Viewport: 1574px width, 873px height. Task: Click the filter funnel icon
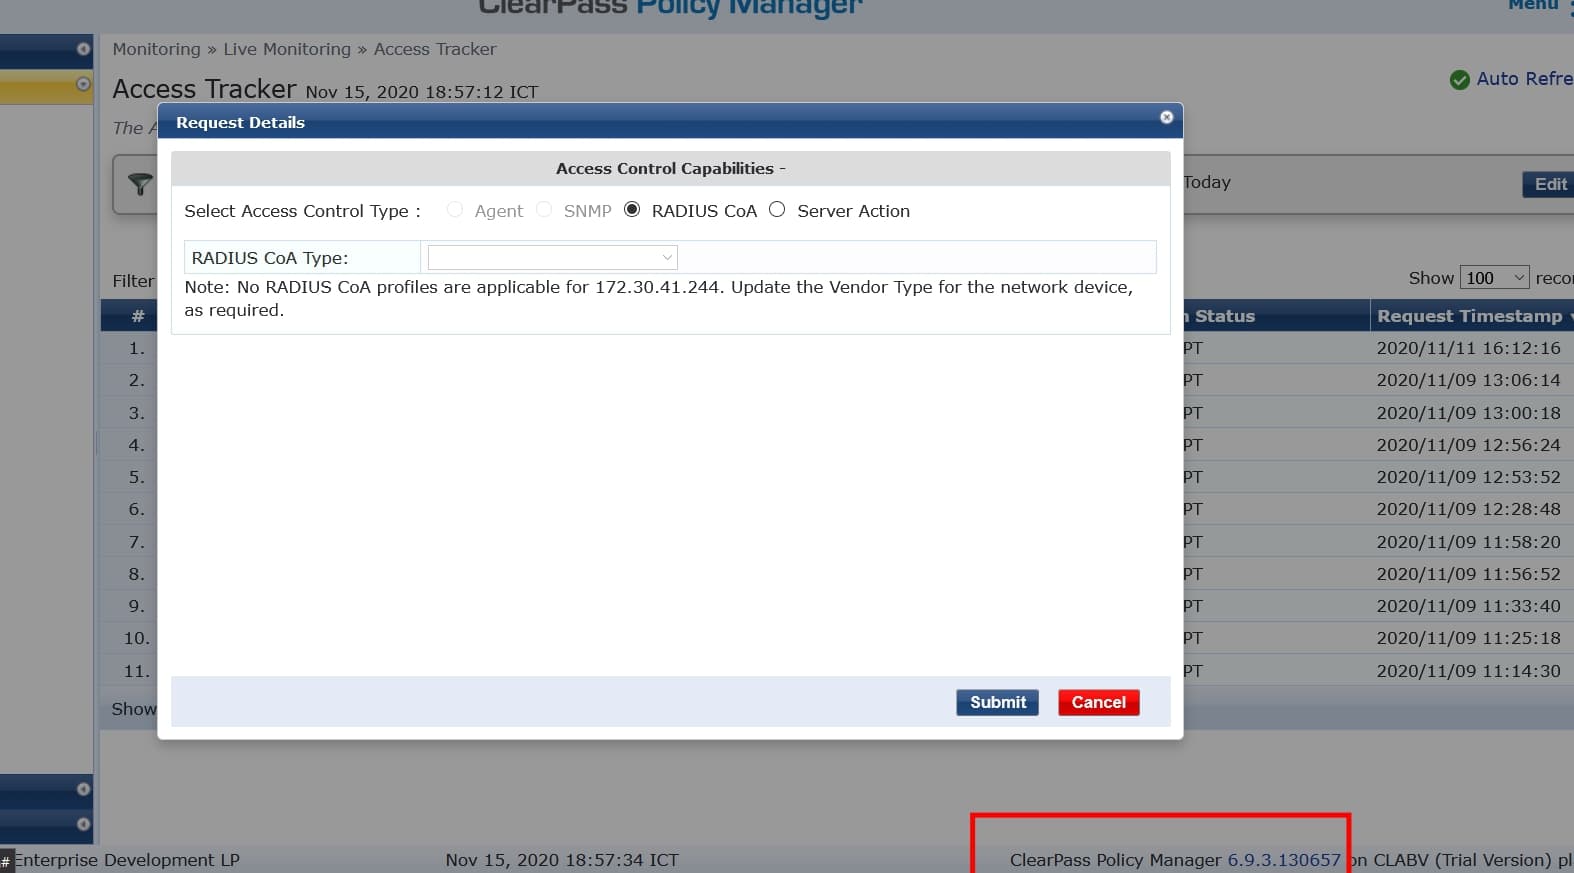point(140,183)
